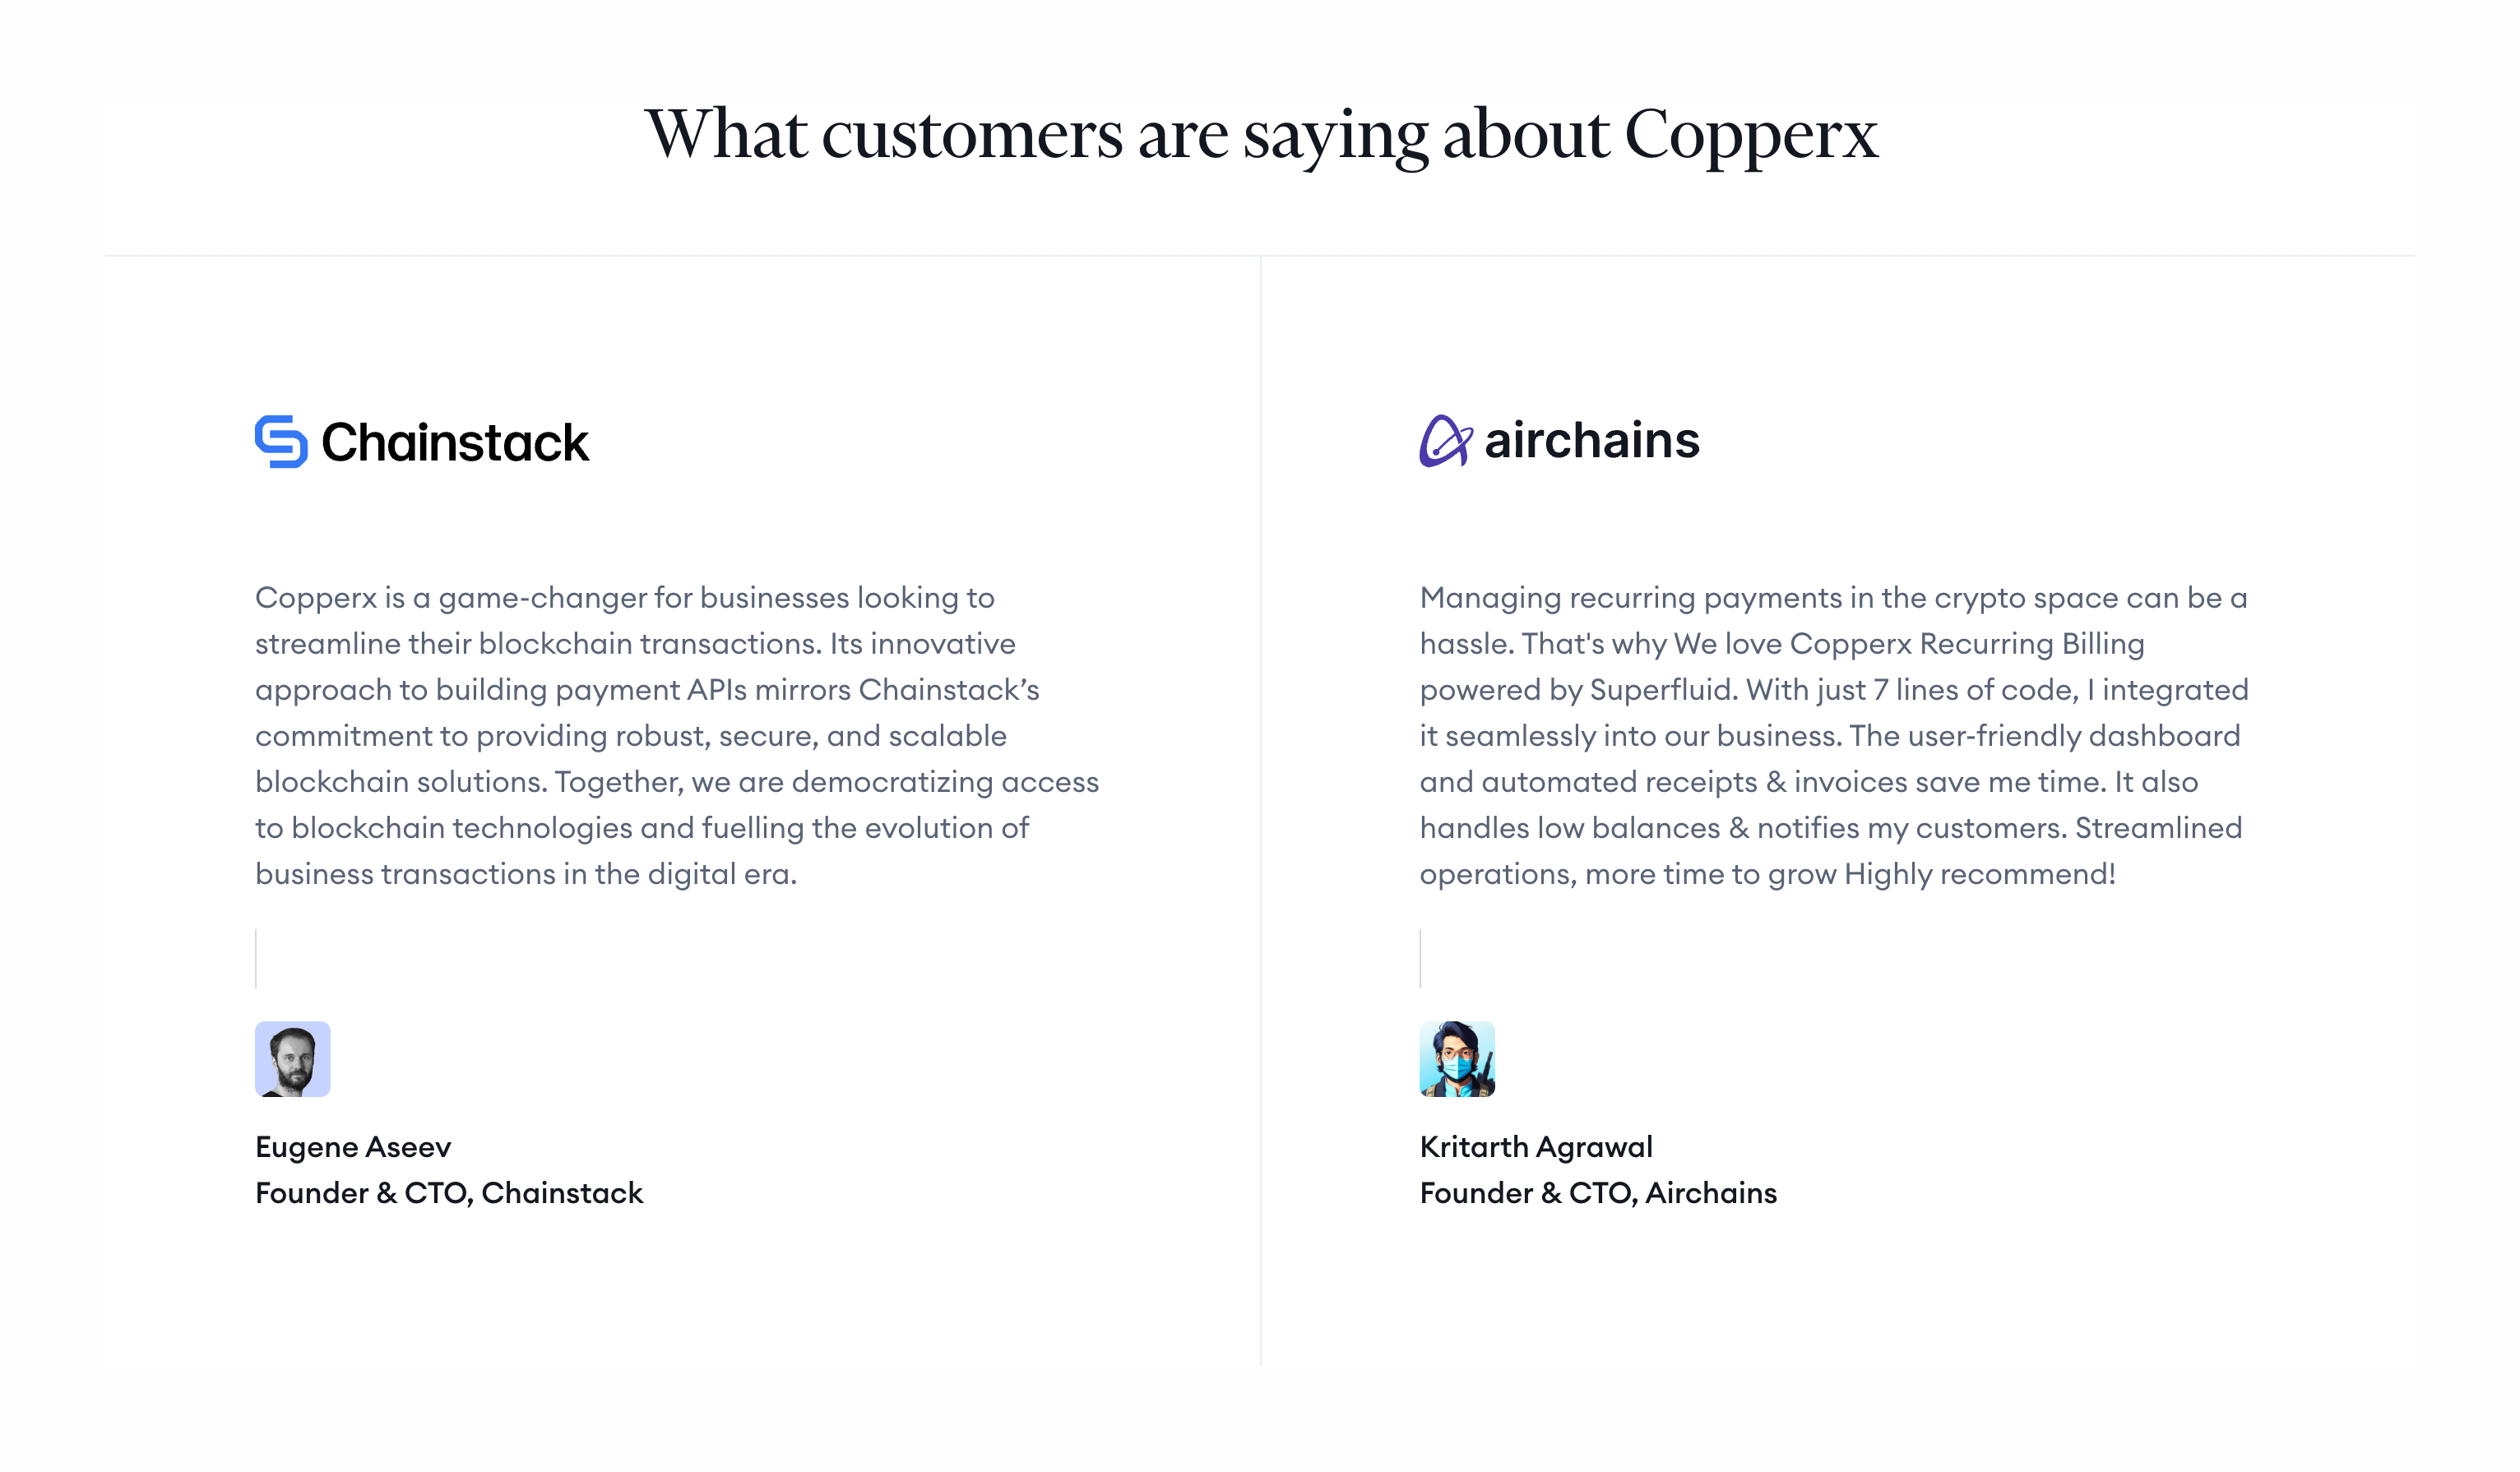Click the blue Chainstack logo symbol
This screenshot has width=2520, height=1472.
click(x=281, y=441)
